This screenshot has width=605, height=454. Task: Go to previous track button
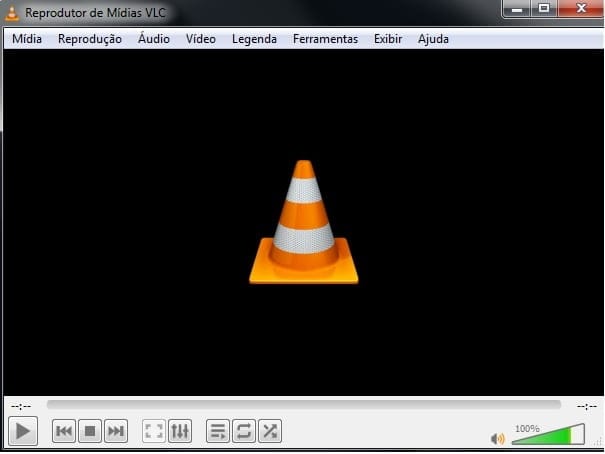pyautogui.click(x=64, y=431)
